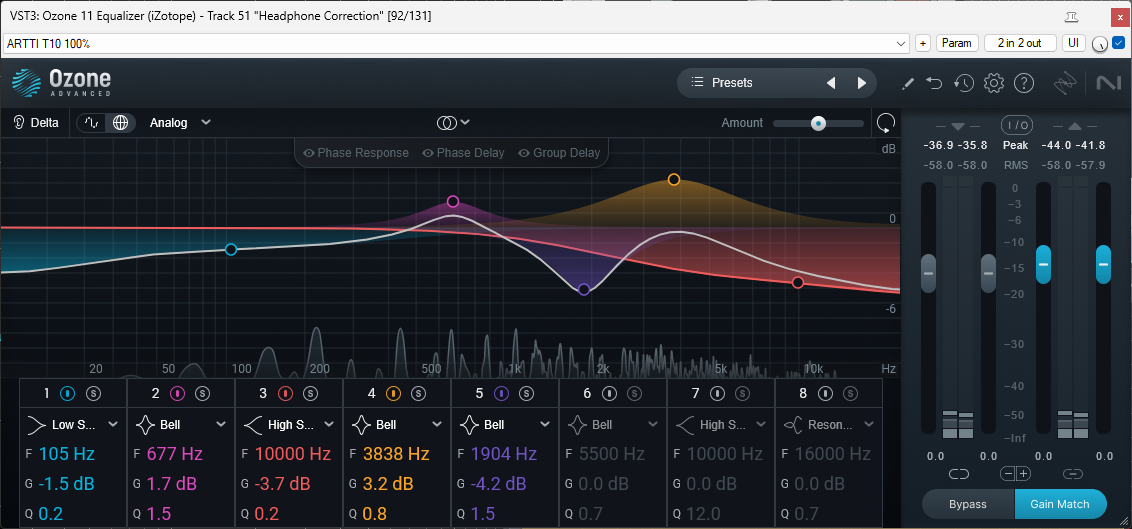Click the magenta band 2 EQ node
This screenshot has width=1132, height=529.
click(453, 201)
